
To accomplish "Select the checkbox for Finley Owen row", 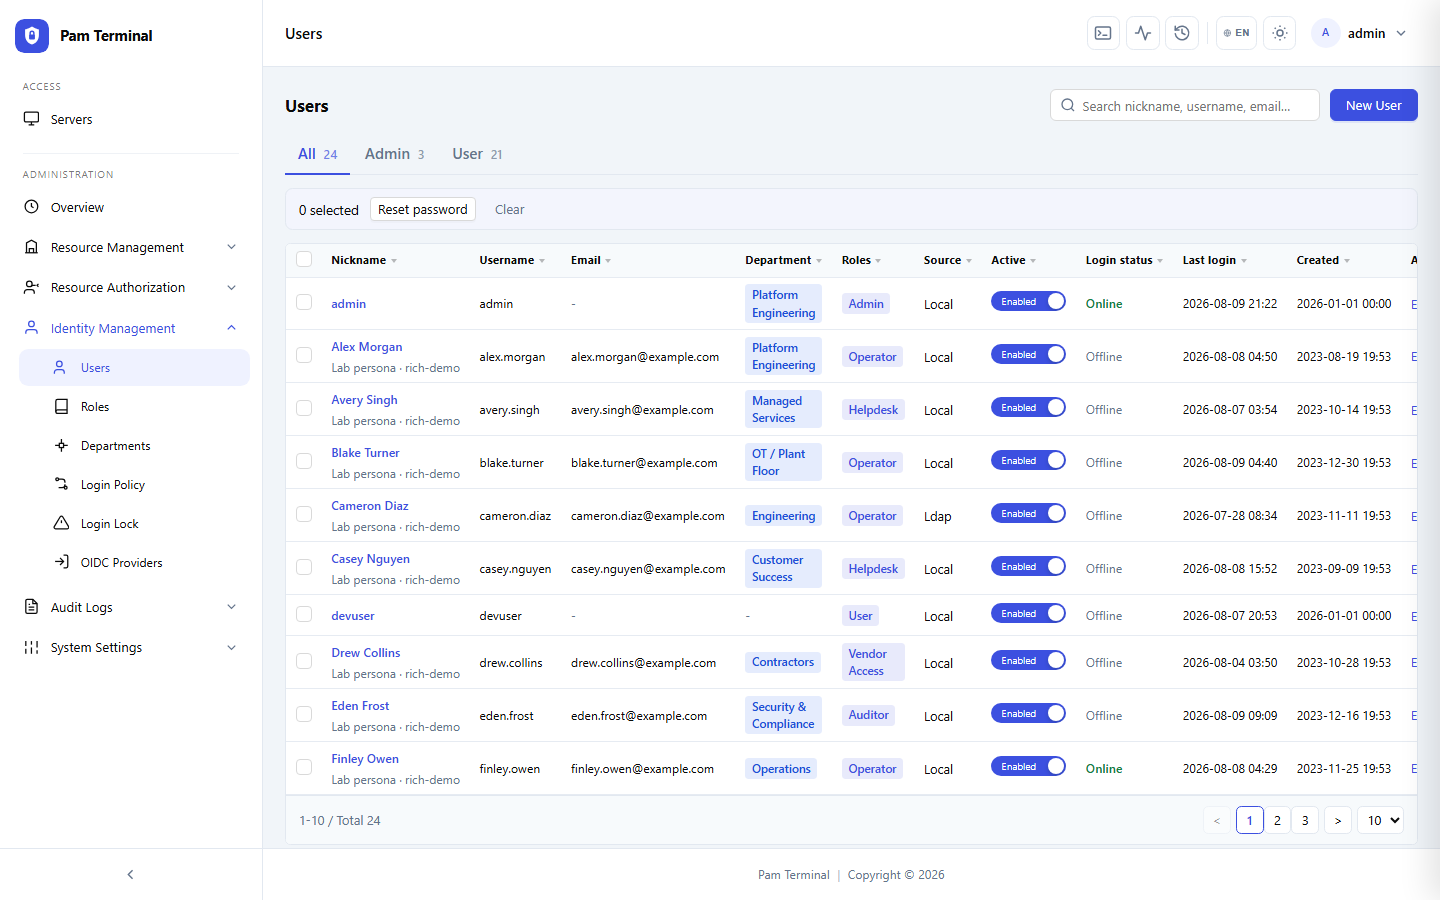I will [x=304, y=767].
